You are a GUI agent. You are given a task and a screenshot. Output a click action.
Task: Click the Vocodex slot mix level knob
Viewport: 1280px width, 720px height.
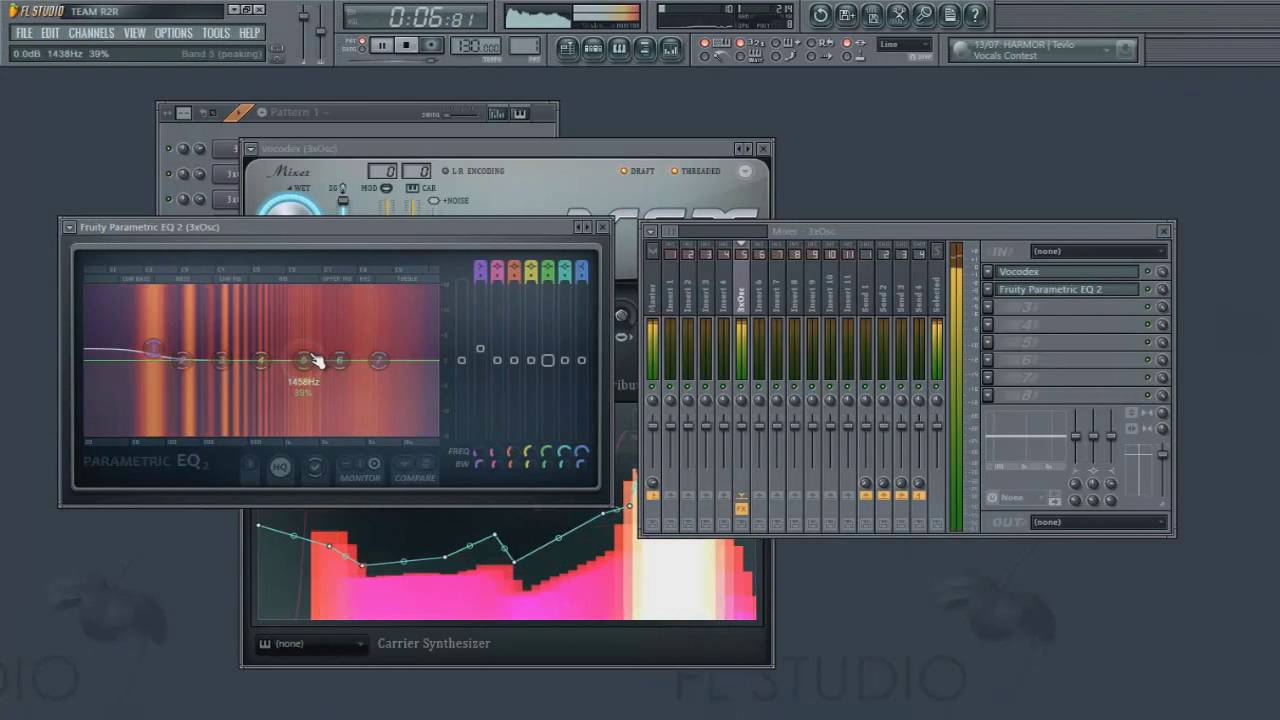(x=1162, y=272)
